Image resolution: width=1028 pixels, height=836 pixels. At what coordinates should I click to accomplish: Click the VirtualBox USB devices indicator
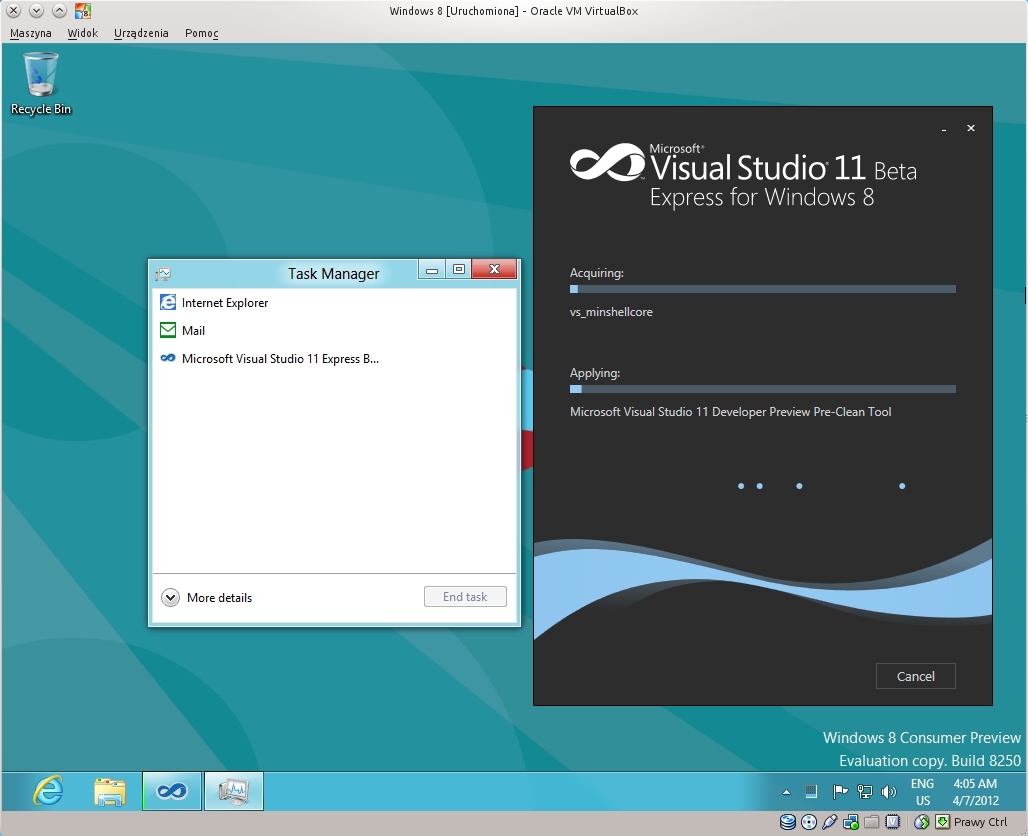coord(829,822)
